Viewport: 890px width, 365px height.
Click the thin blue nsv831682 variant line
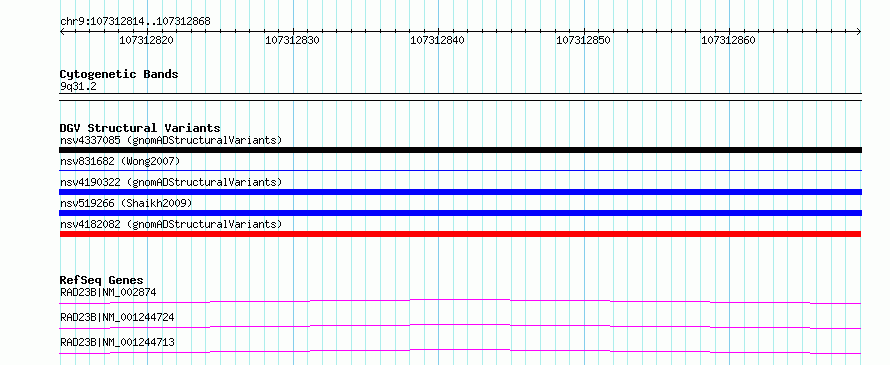coord(460,170)
